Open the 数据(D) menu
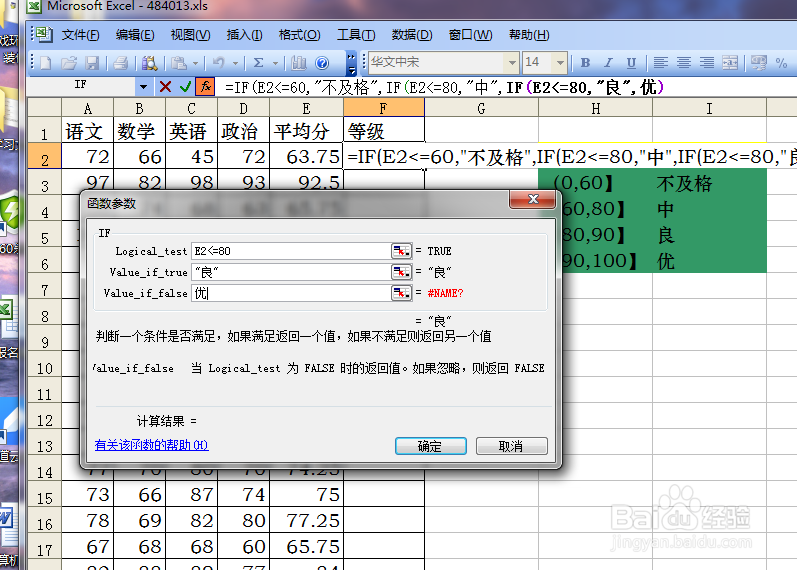797x570 pixels. (412, 35)
